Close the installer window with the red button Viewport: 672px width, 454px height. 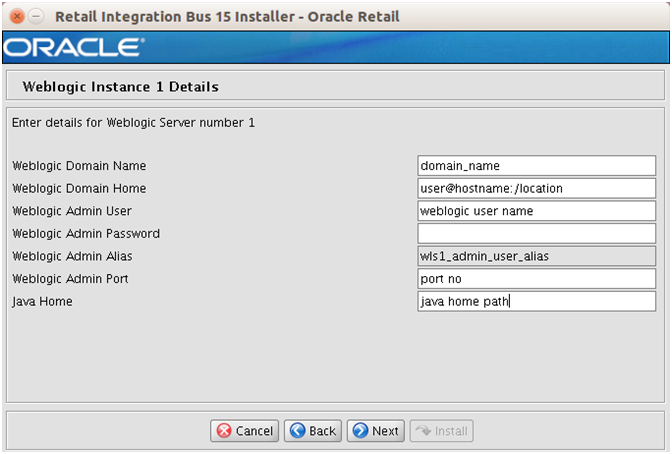[x=17, y=16]
